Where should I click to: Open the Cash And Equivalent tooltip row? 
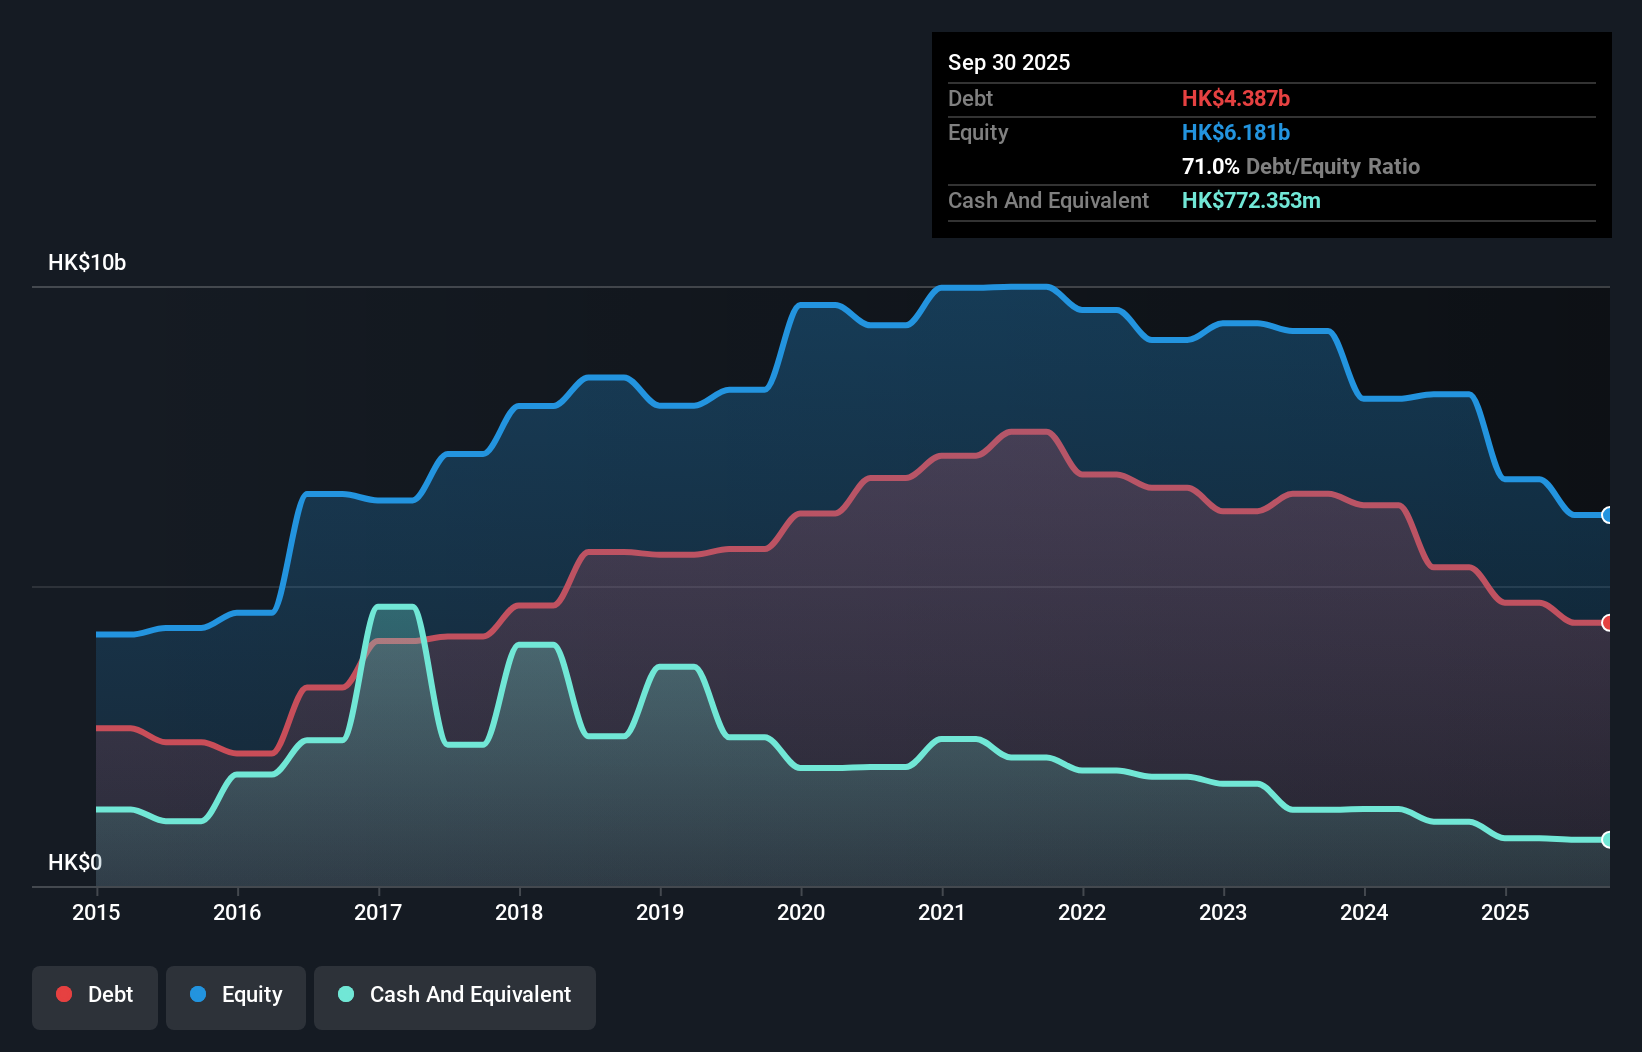point(1048,200)
